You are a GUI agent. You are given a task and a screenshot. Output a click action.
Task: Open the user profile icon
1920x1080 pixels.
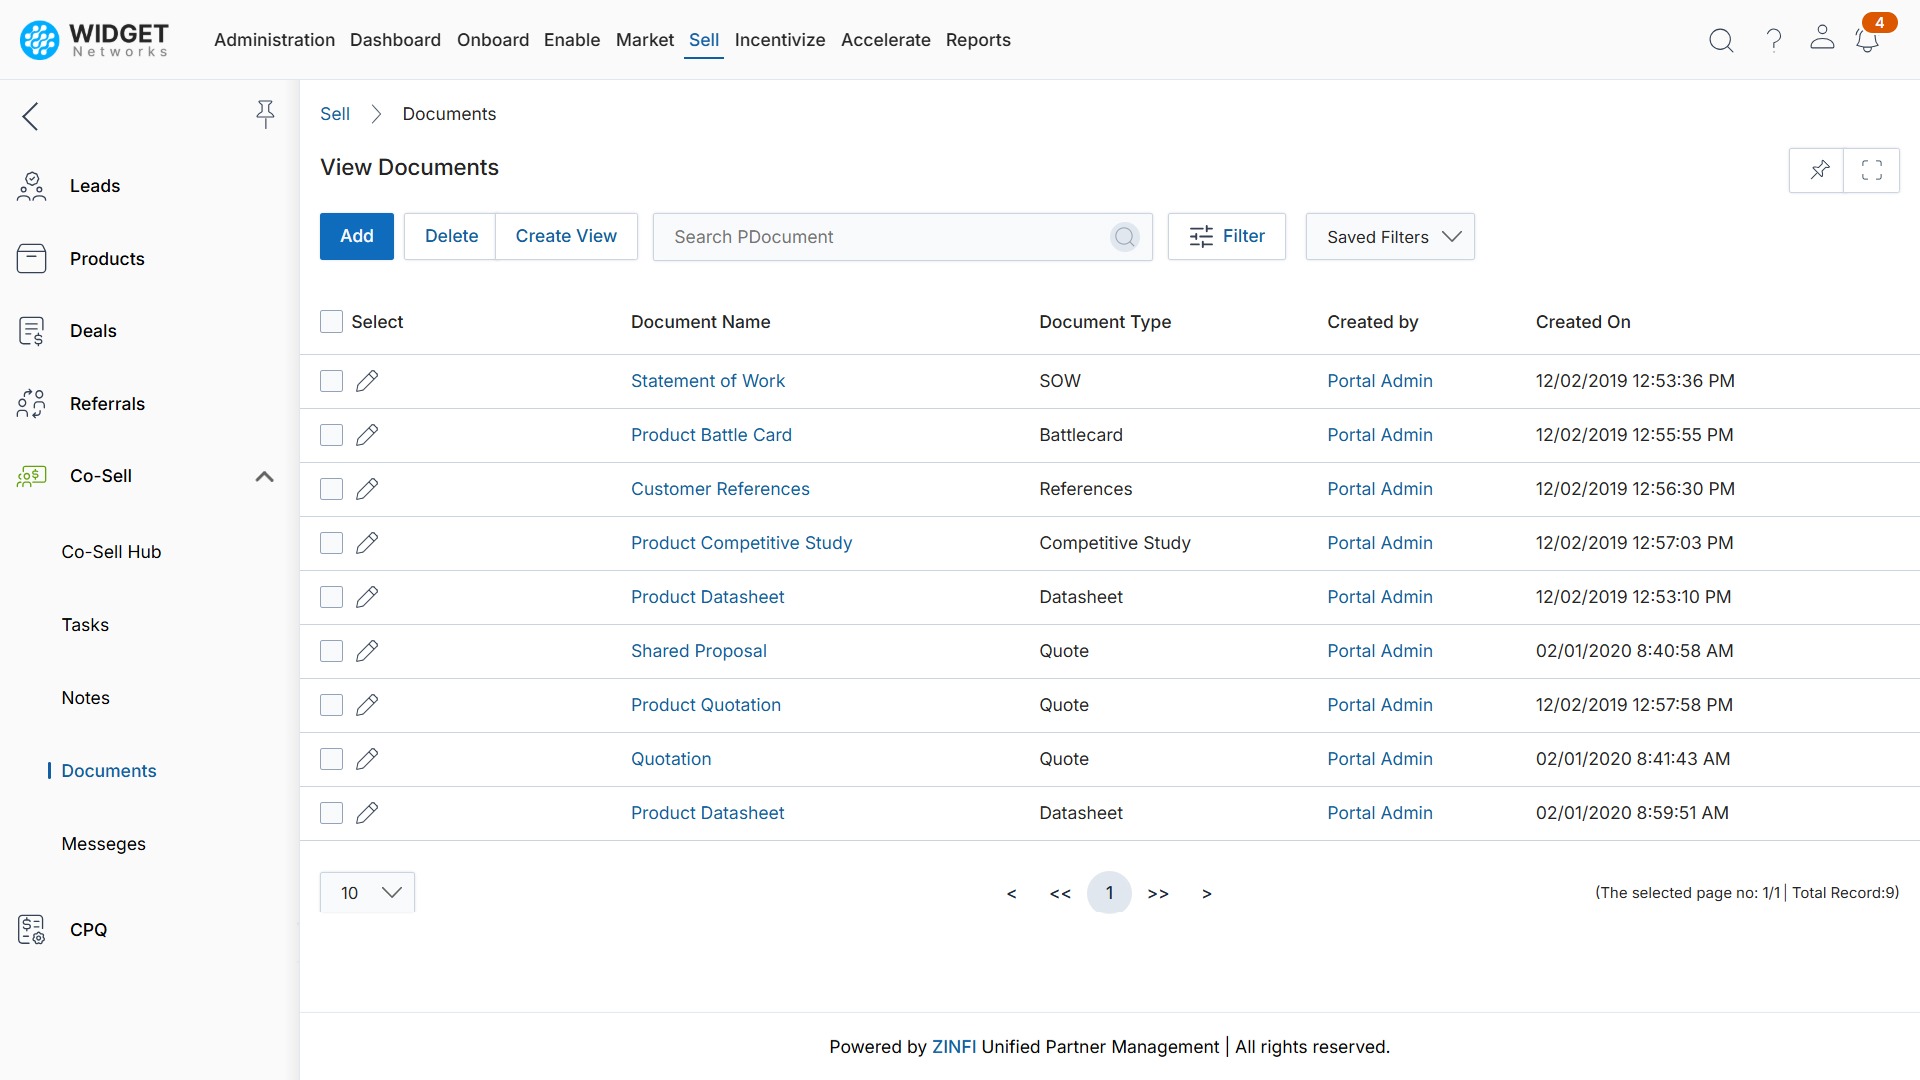(1822, 38)
